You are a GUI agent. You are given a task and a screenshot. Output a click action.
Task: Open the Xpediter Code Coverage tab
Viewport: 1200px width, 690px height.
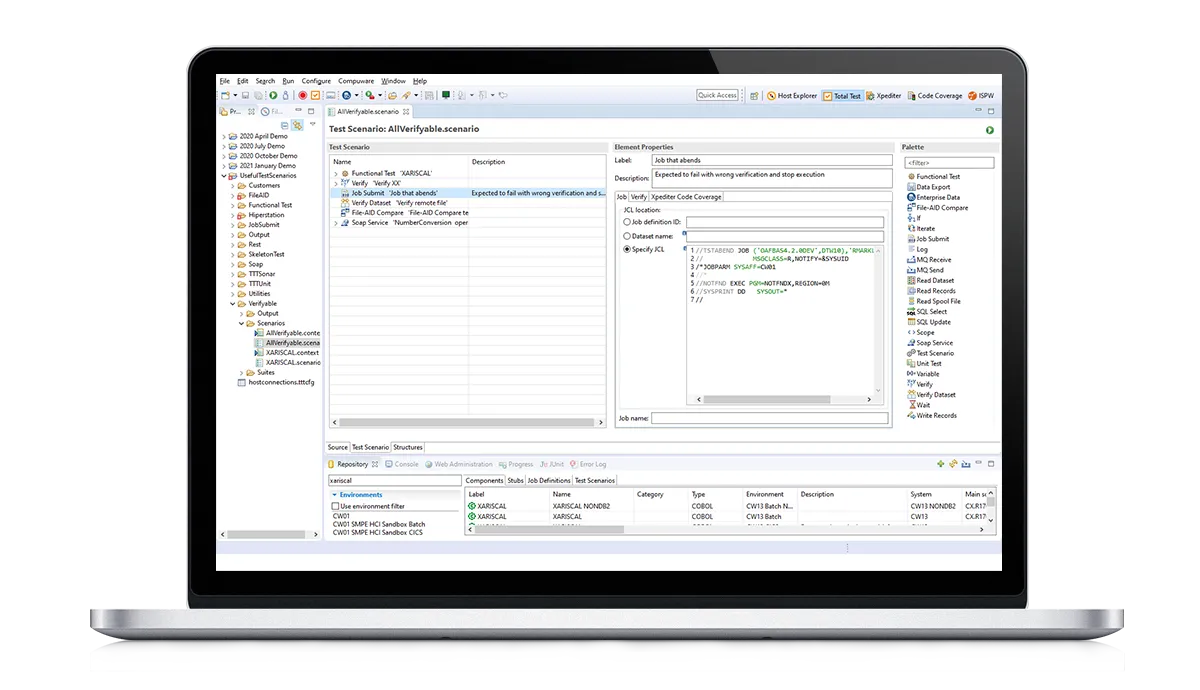click(686, 197)
